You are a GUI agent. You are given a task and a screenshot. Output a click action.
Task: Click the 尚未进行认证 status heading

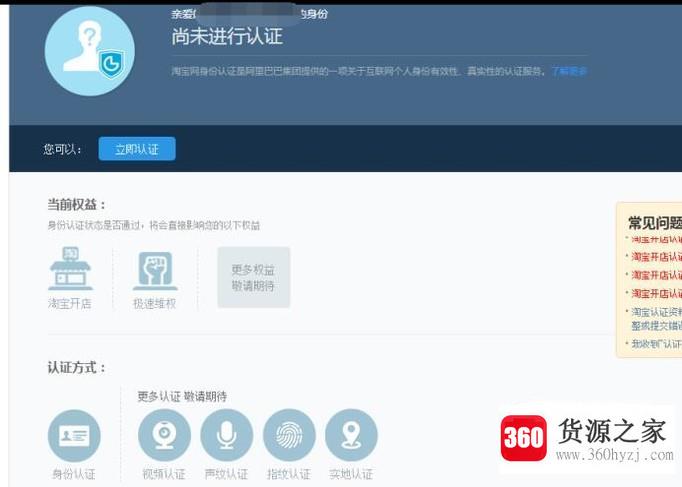227,36
